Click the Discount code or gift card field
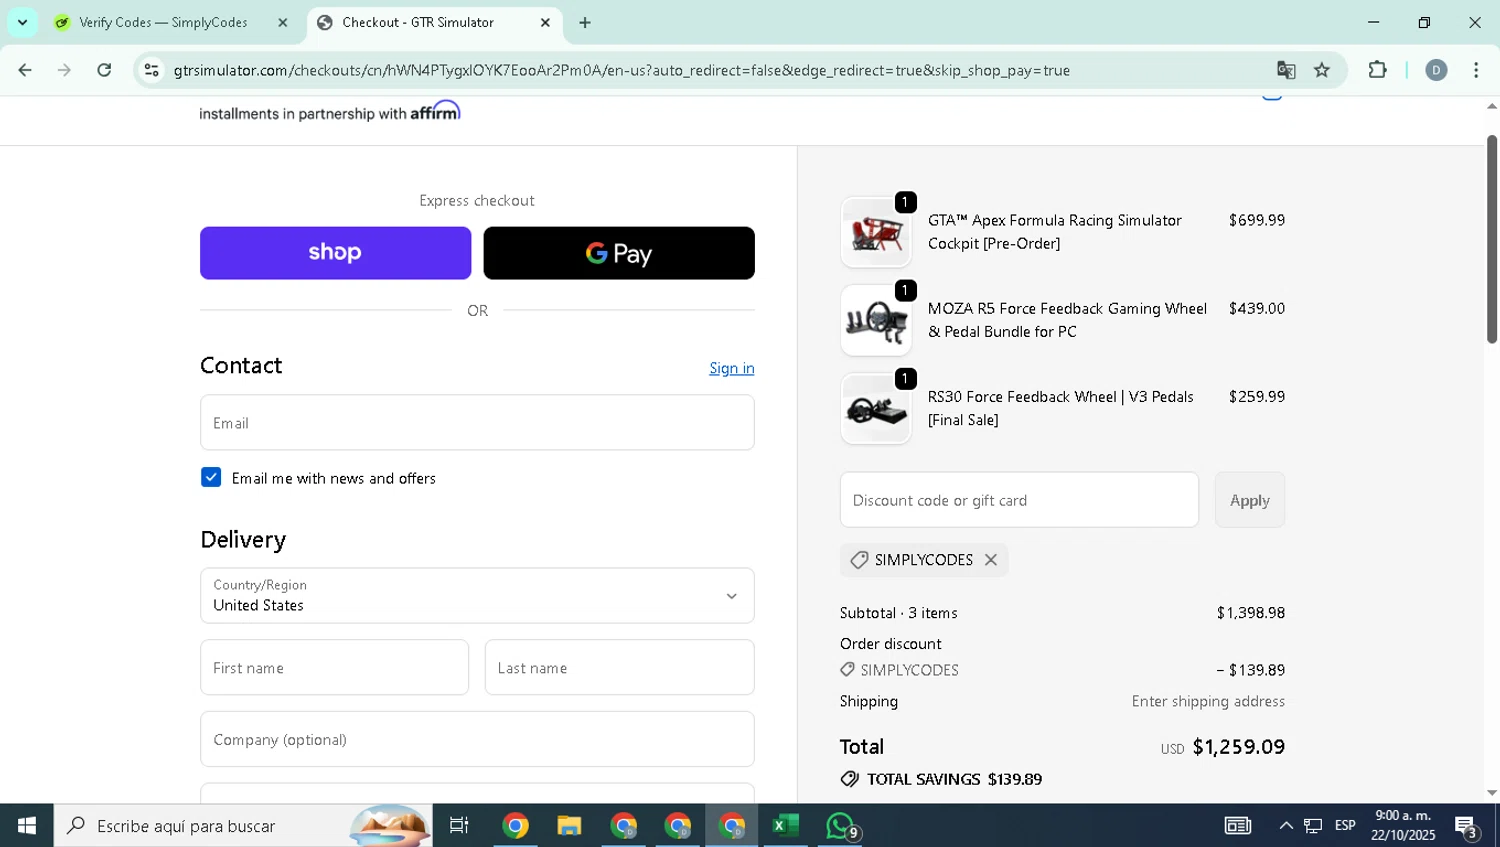The image size is (1500, 847). pyautogui.click(x=1019, y=500)
